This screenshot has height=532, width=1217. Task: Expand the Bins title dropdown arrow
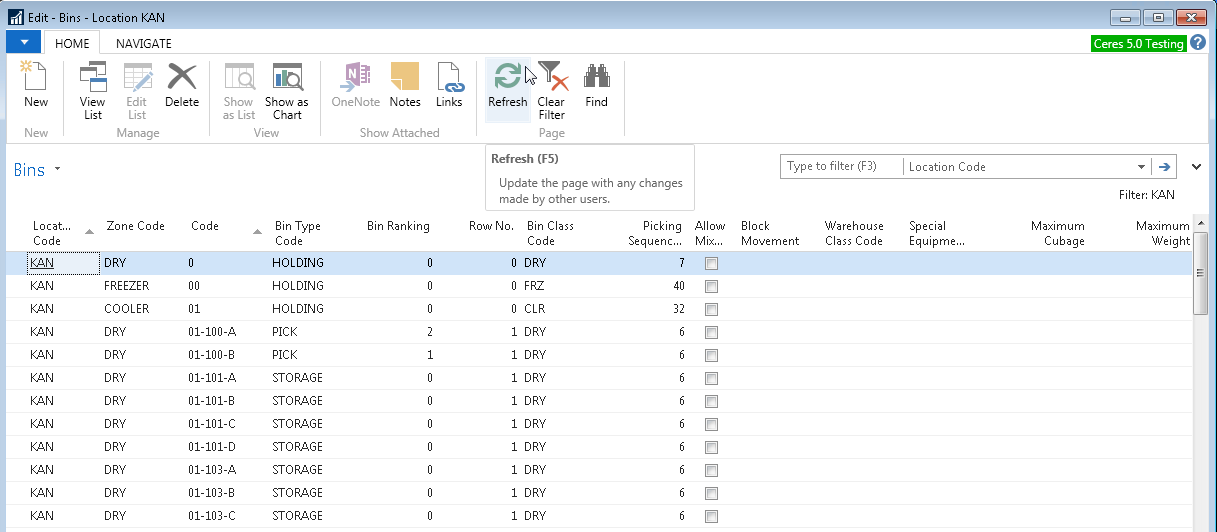57,169
